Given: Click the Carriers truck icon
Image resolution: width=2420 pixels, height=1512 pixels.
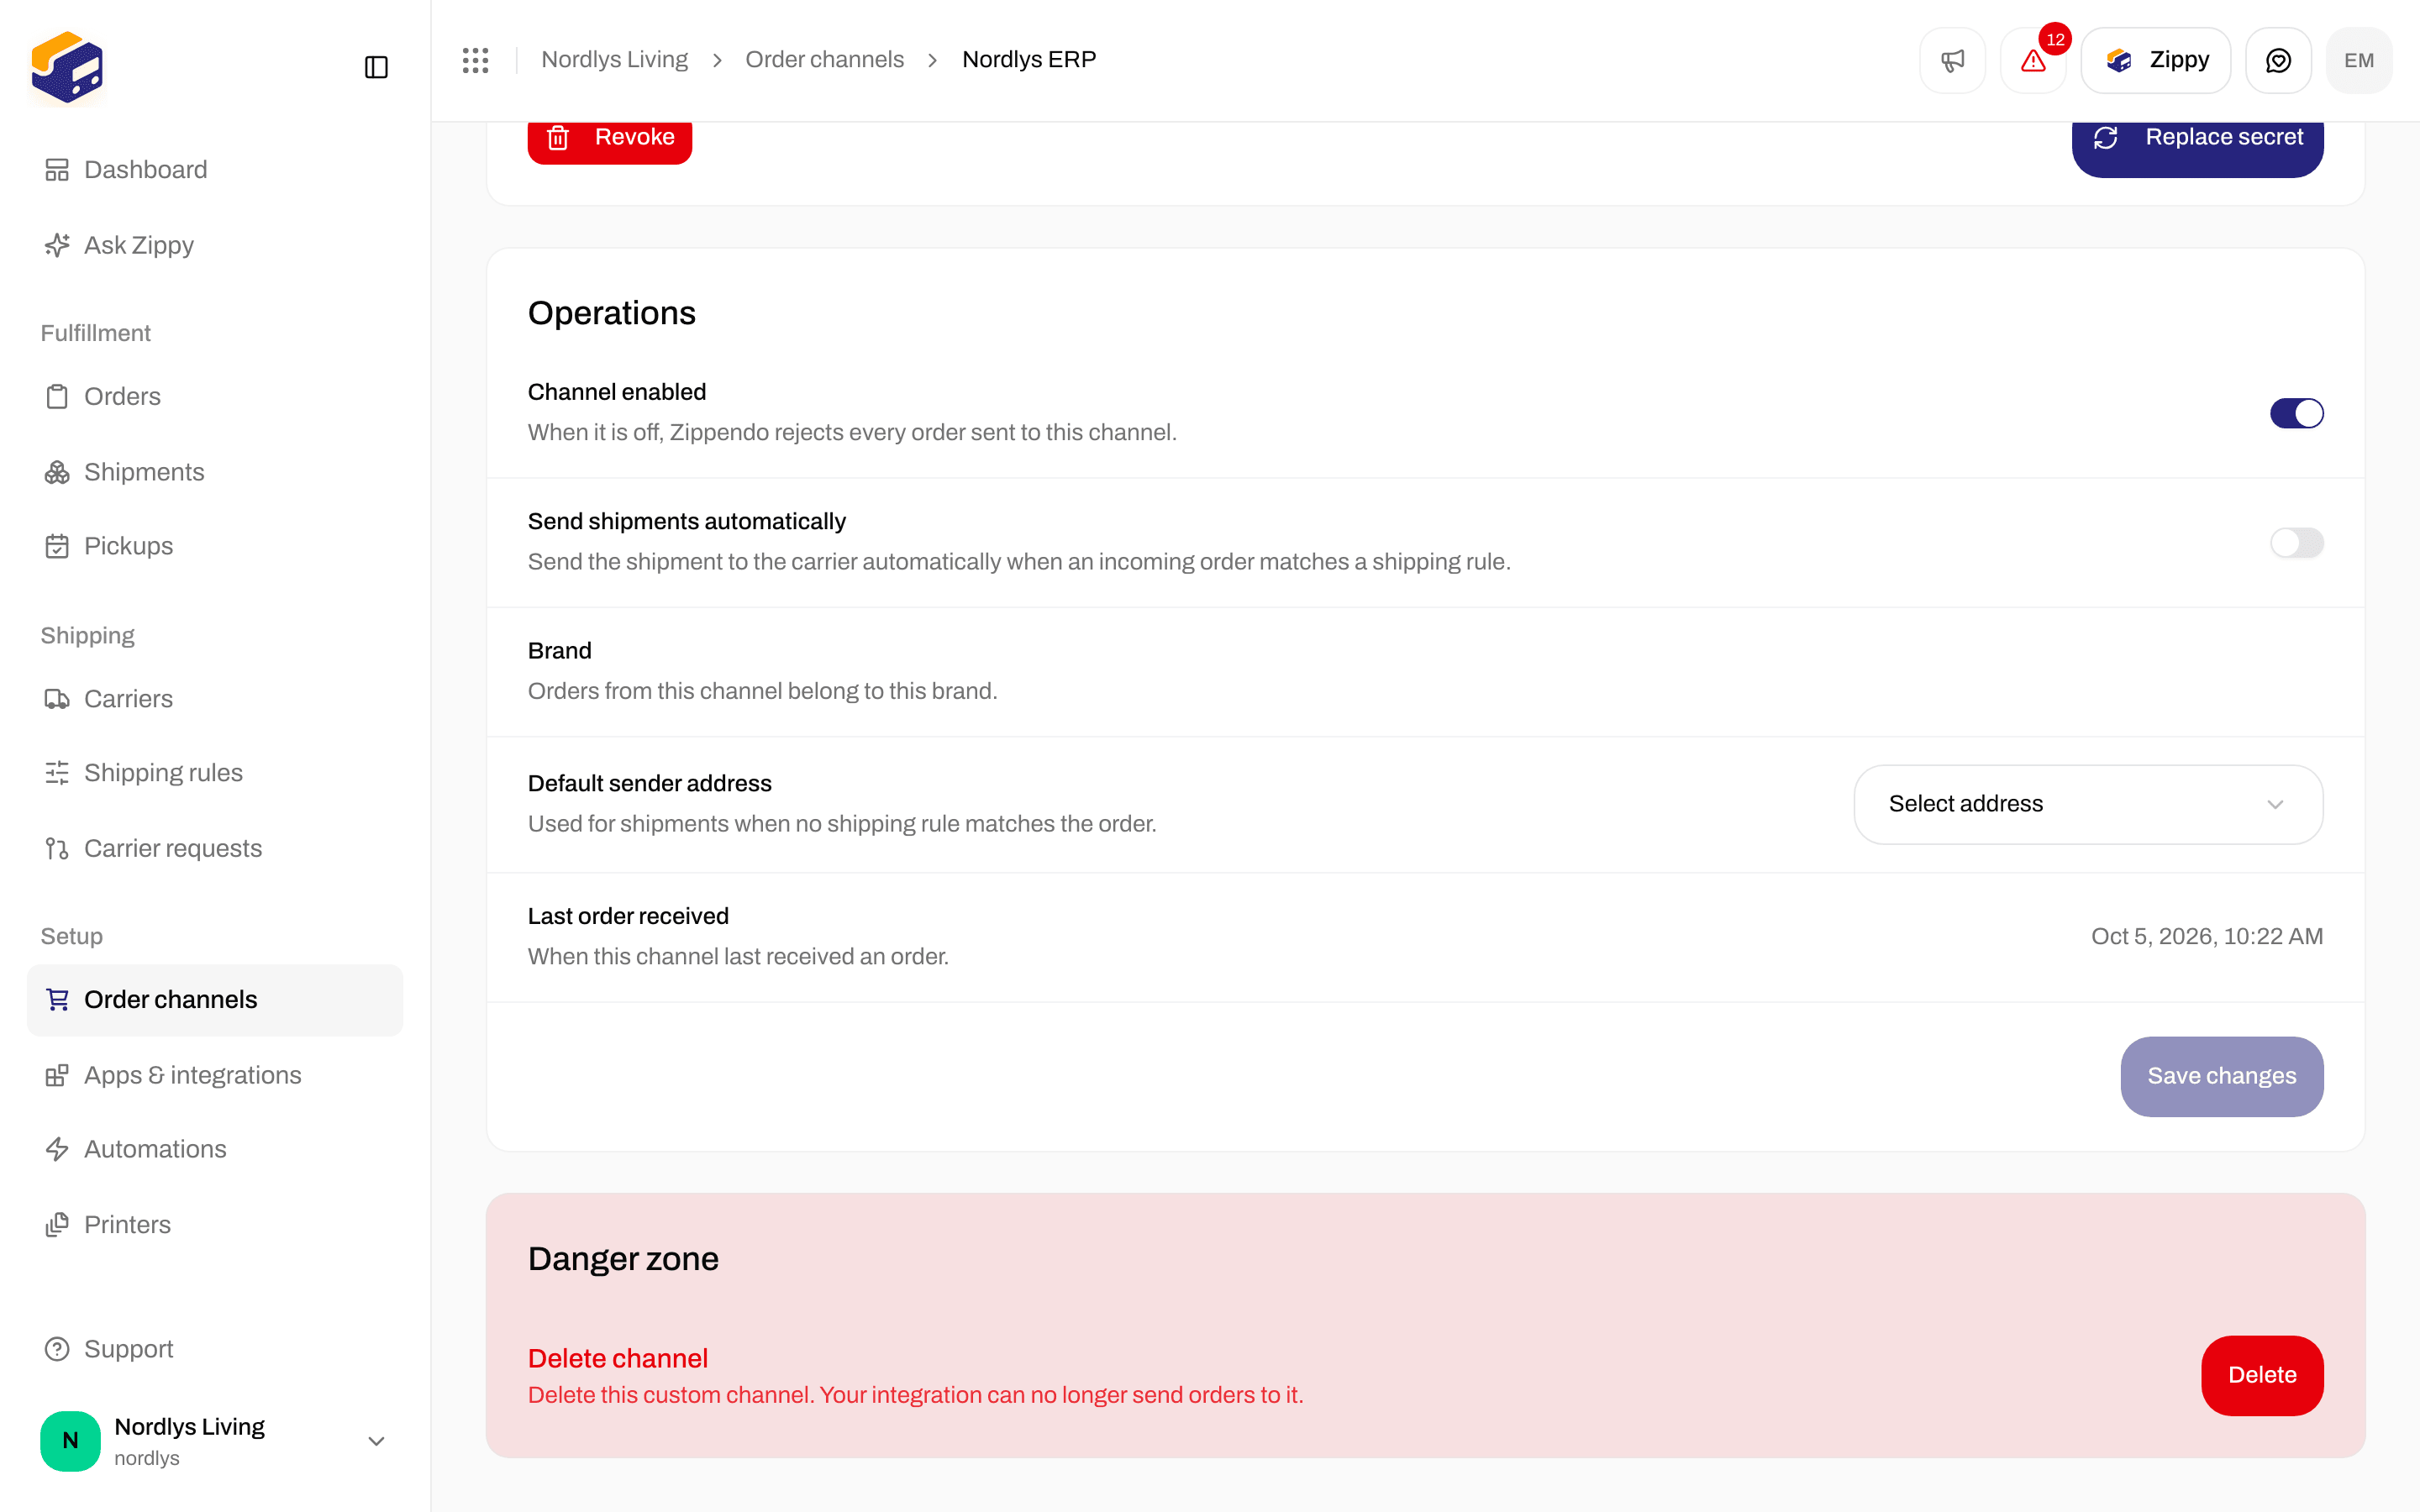Looking at the screenshot, I should point(57,699).
